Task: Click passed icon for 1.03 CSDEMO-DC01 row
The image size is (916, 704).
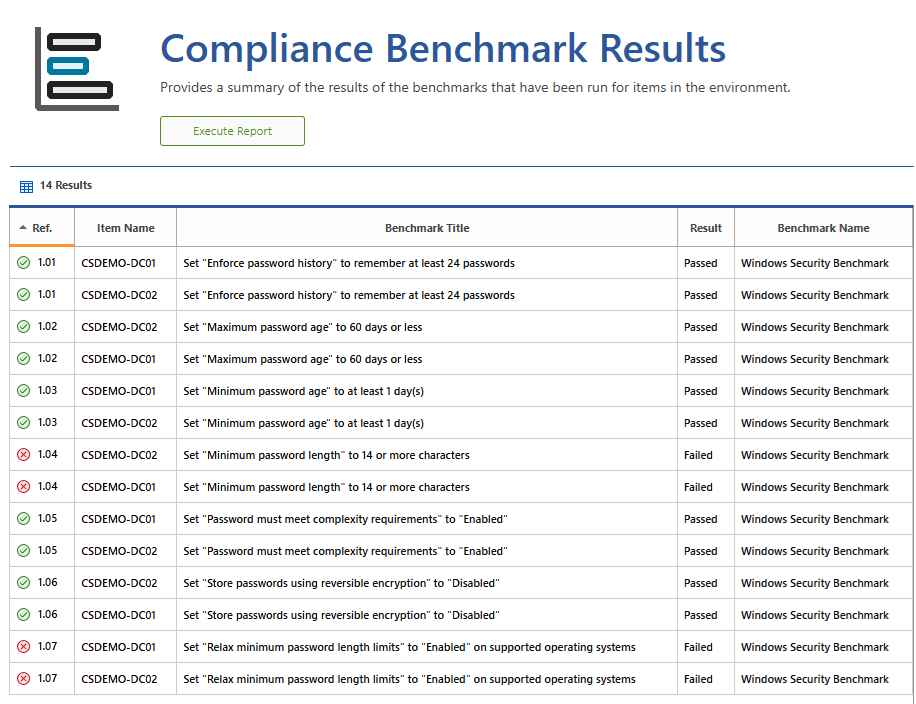Action: coord(23,391)
